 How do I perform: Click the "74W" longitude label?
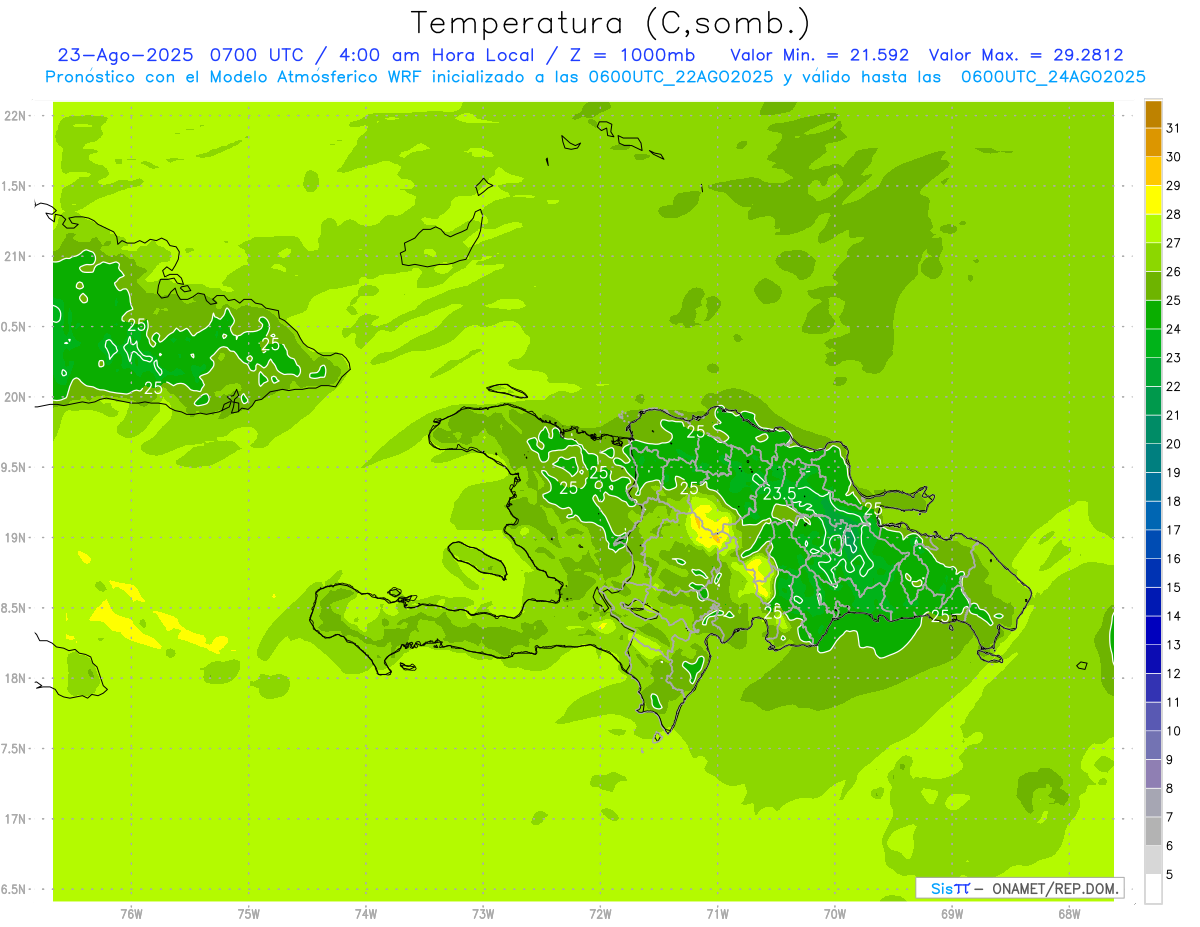click(x=366, y=914)
